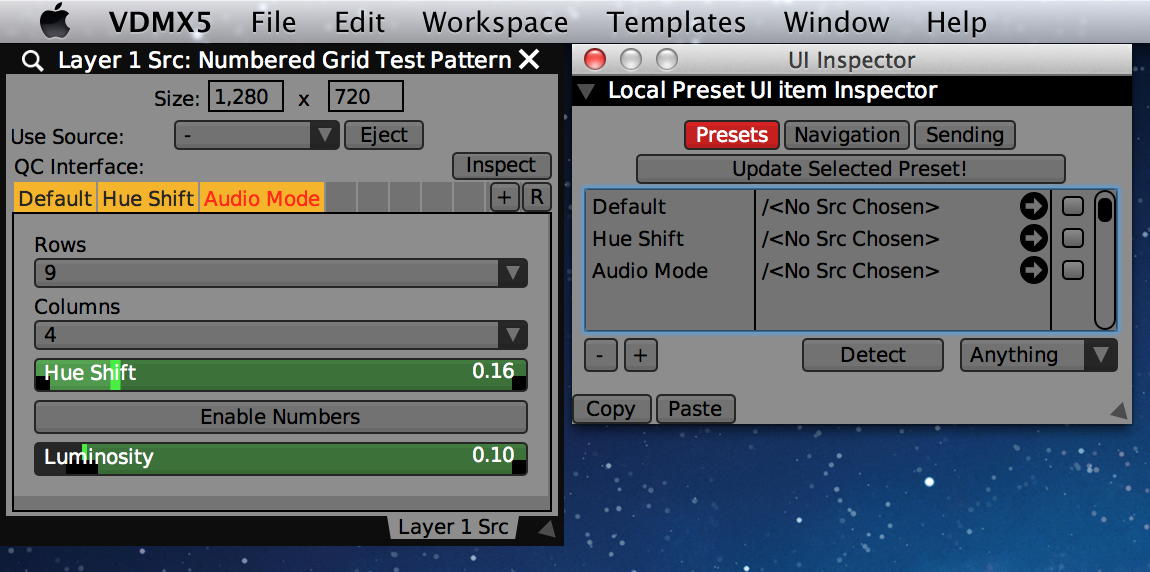
Task: Click the height size field showing 720
Action: pos(366,97)
